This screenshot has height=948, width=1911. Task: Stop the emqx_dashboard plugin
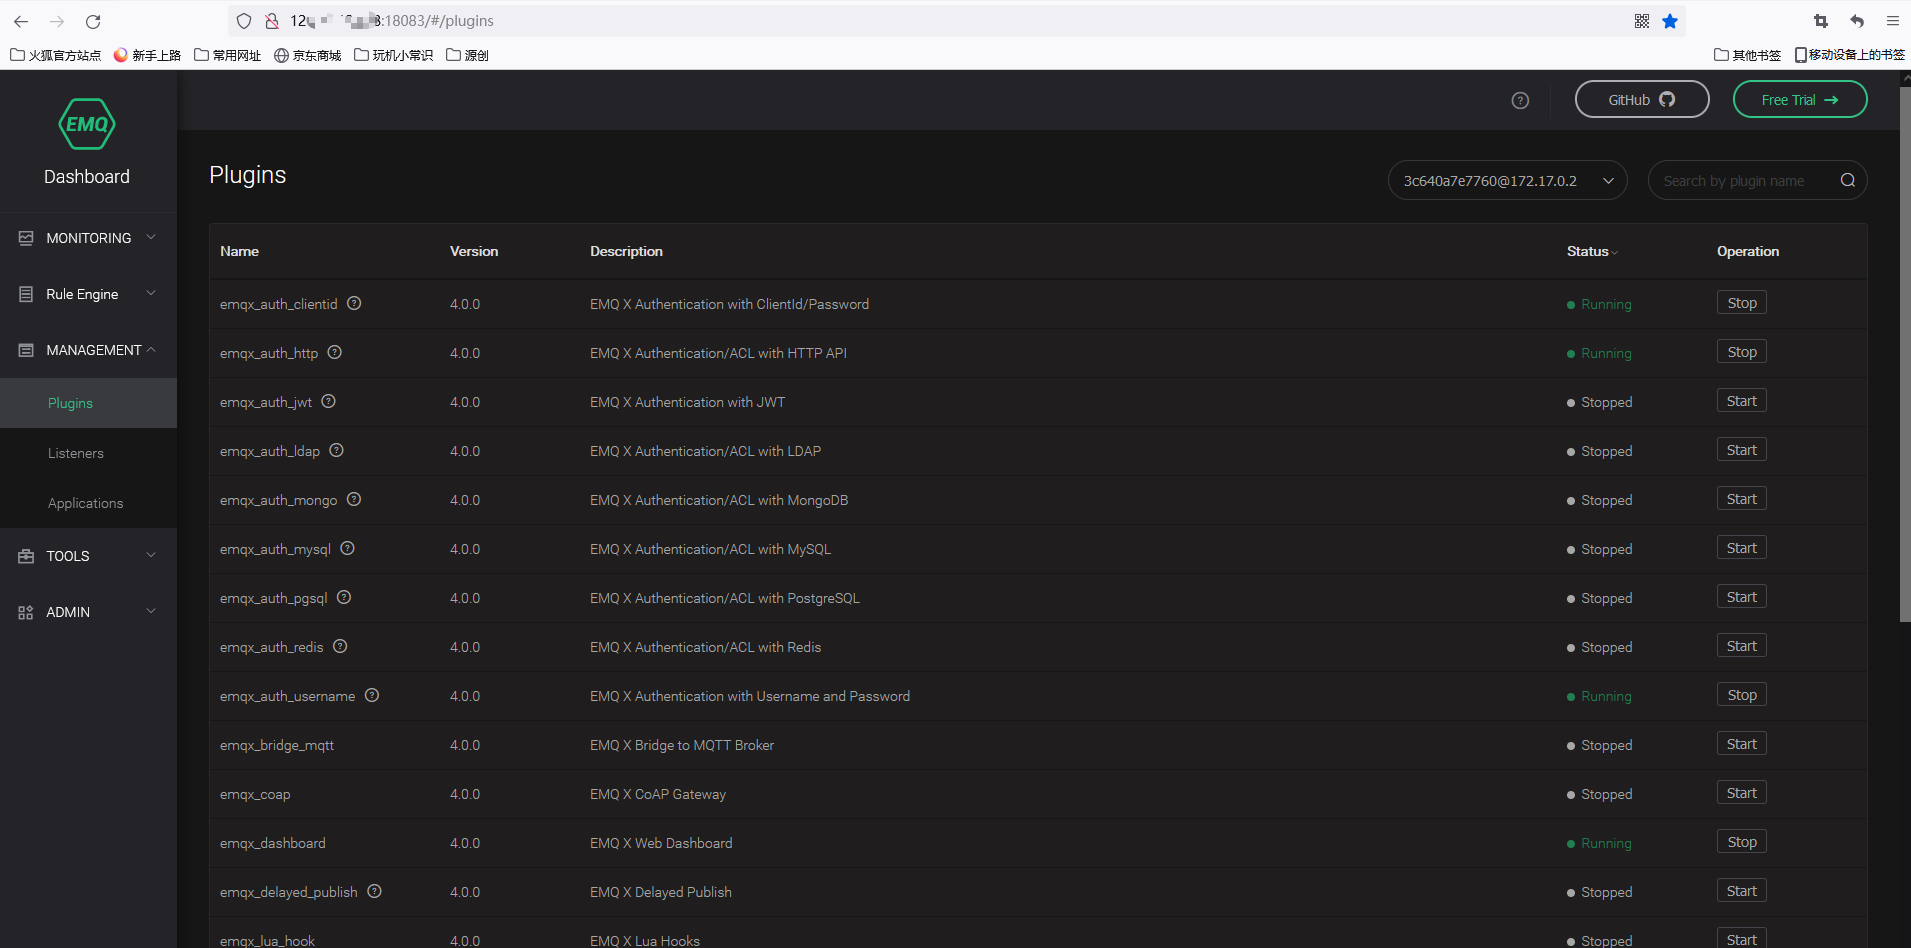1742,842
